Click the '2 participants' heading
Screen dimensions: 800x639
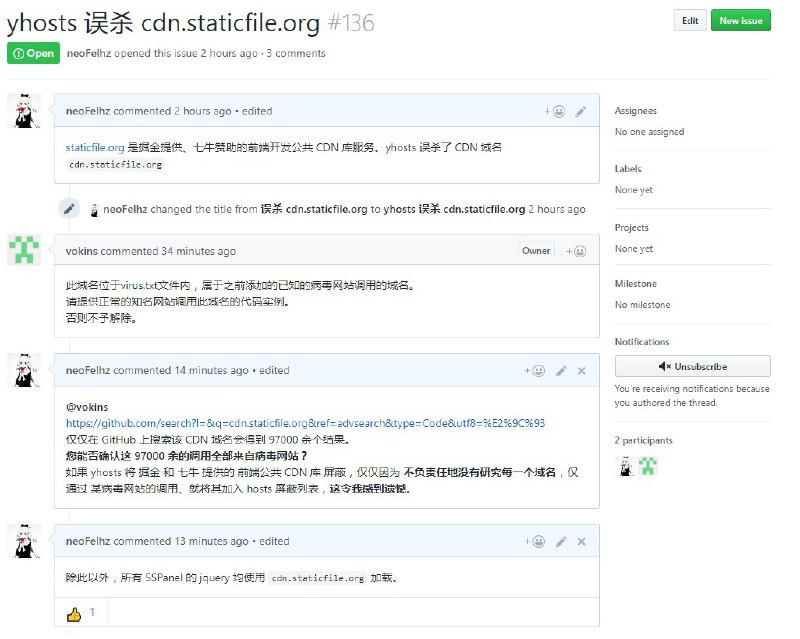[x=643, y=440]
